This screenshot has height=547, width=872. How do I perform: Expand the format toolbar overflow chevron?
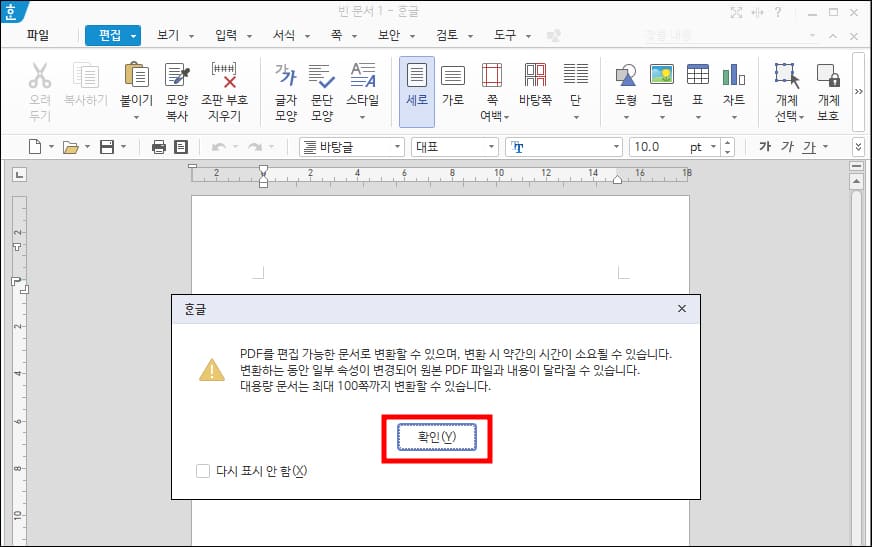[858, 147]
